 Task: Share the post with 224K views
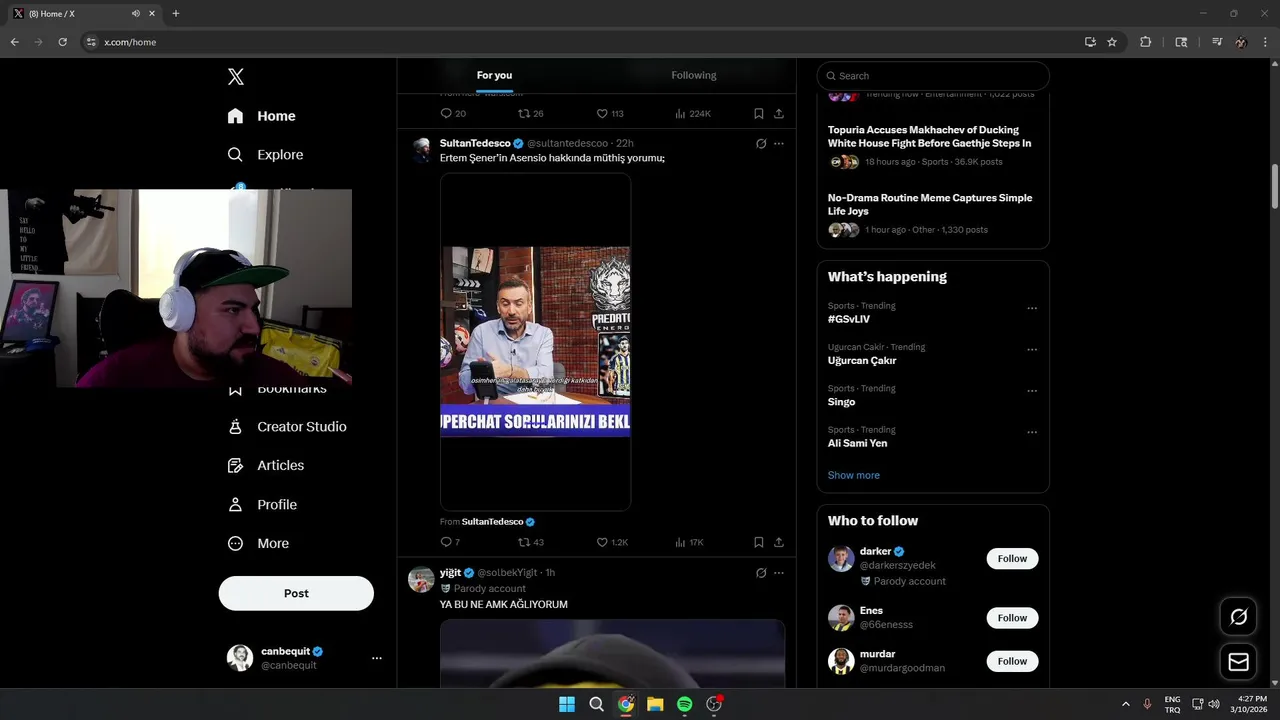click(x=779, y=114)
